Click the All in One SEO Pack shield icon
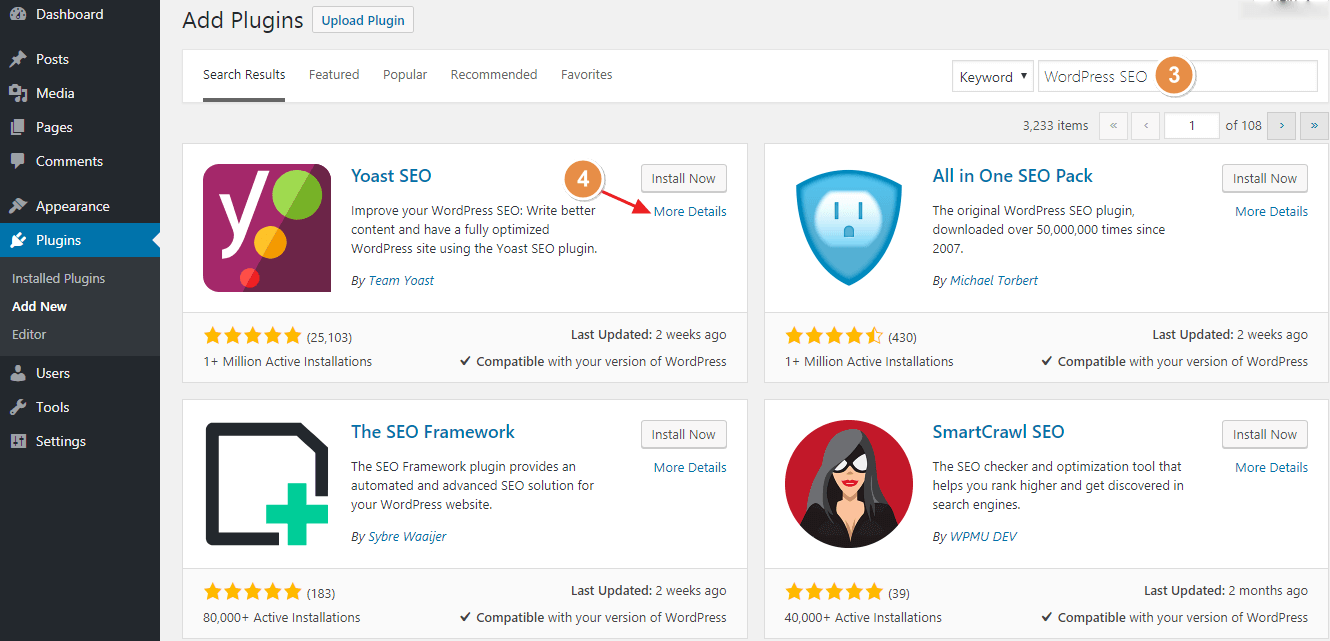Image resolution: width=1330 pixels, height=641 pixels. 848,228
